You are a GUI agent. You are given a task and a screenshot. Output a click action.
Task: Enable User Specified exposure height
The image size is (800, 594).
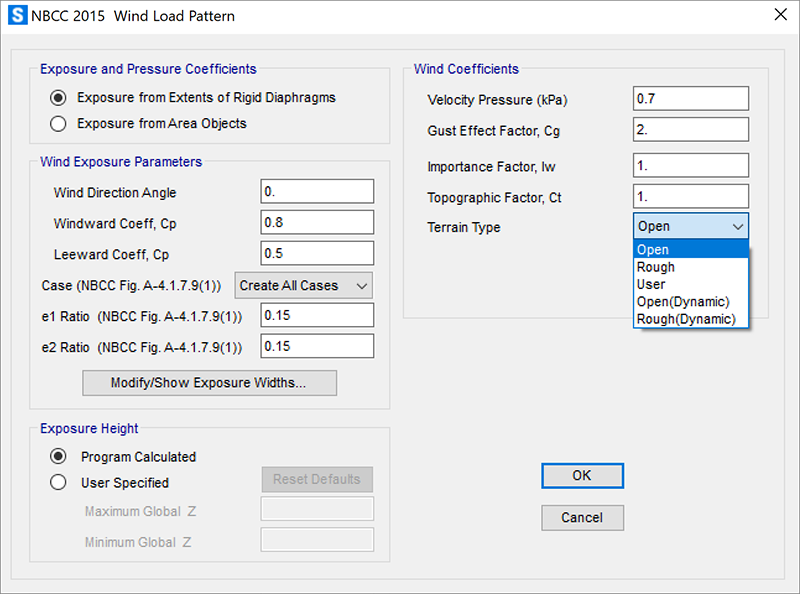coord(59,483)
